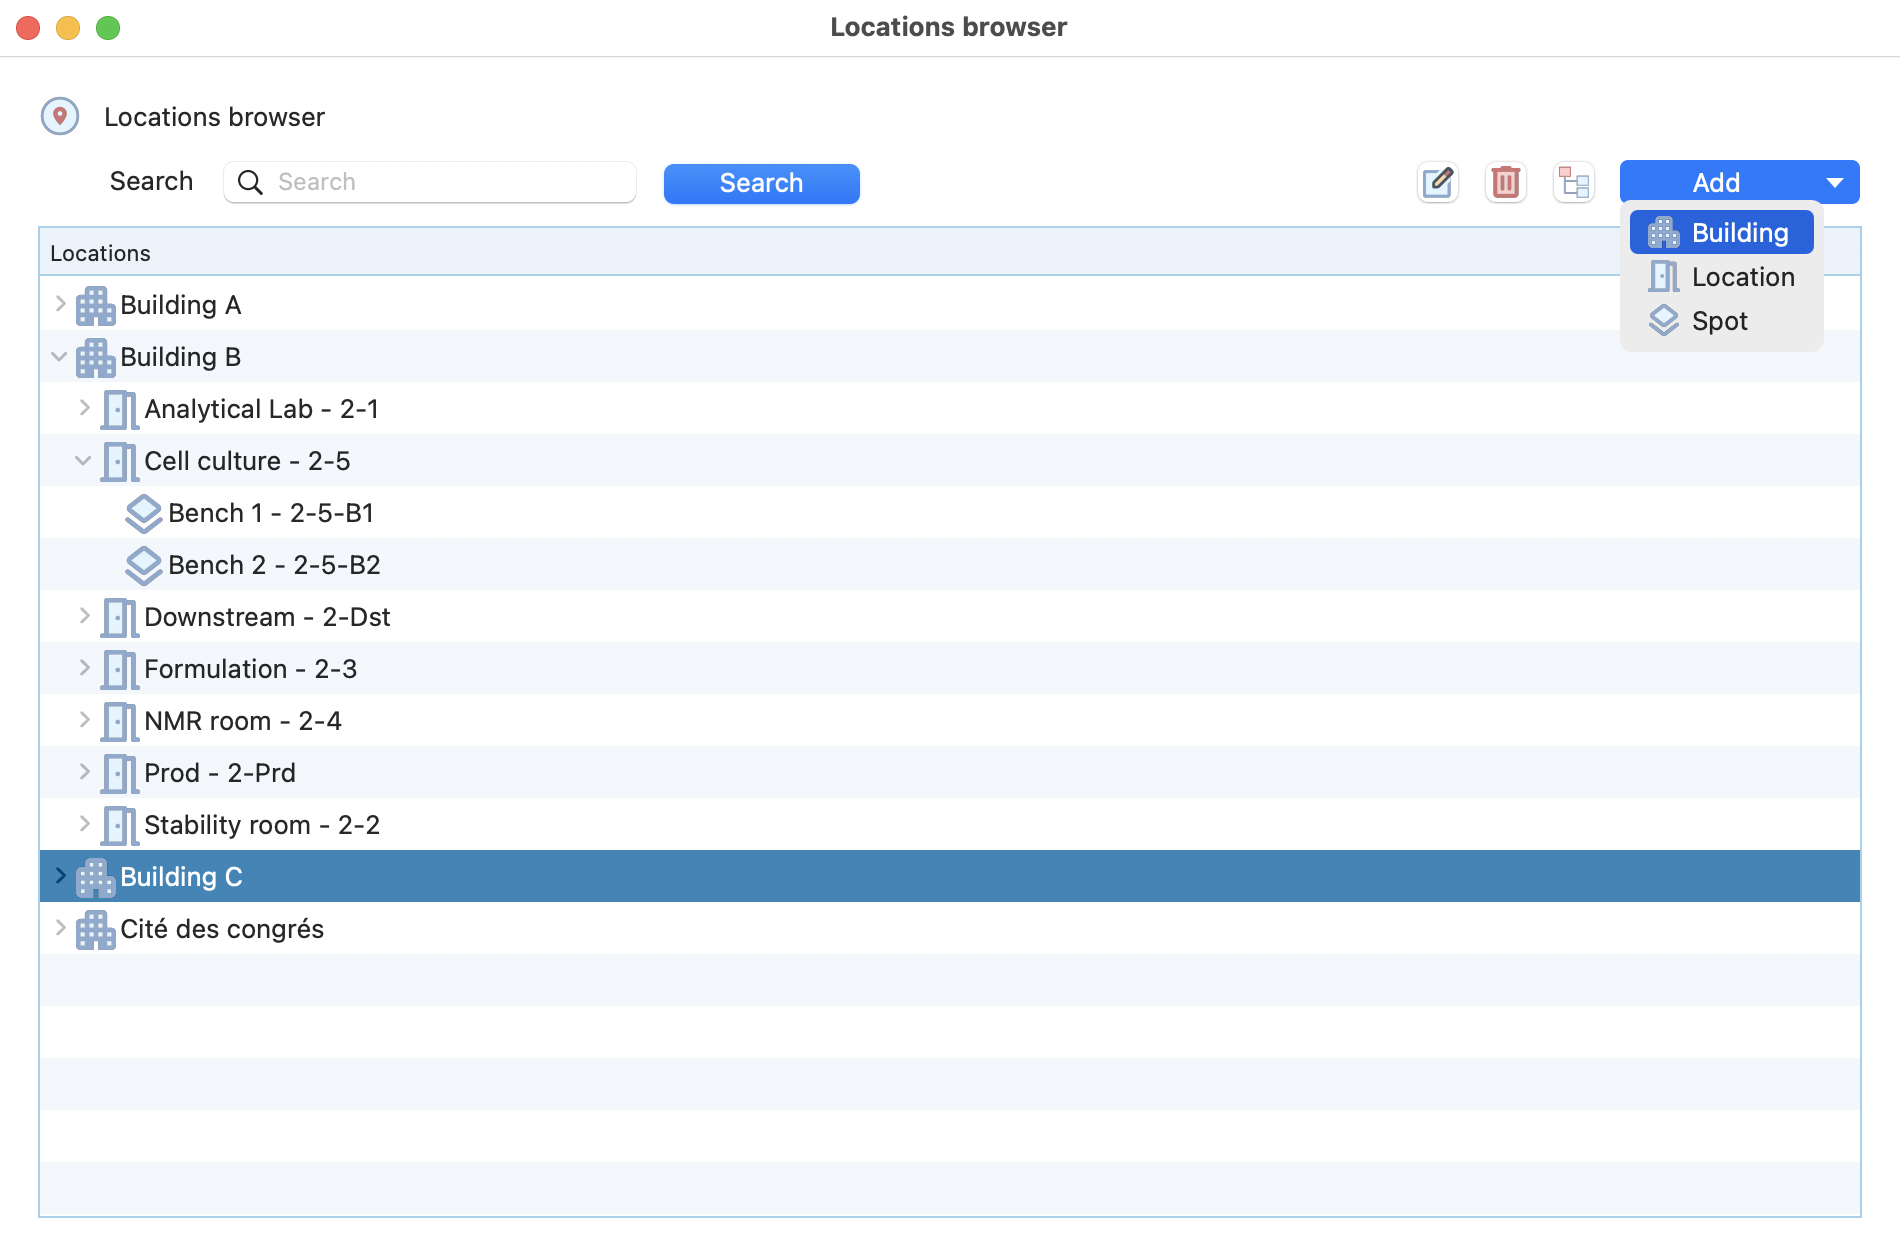Click the door icon beside Cell culture
Viewport: 1900px width, 1256px height.
(120, 461)
